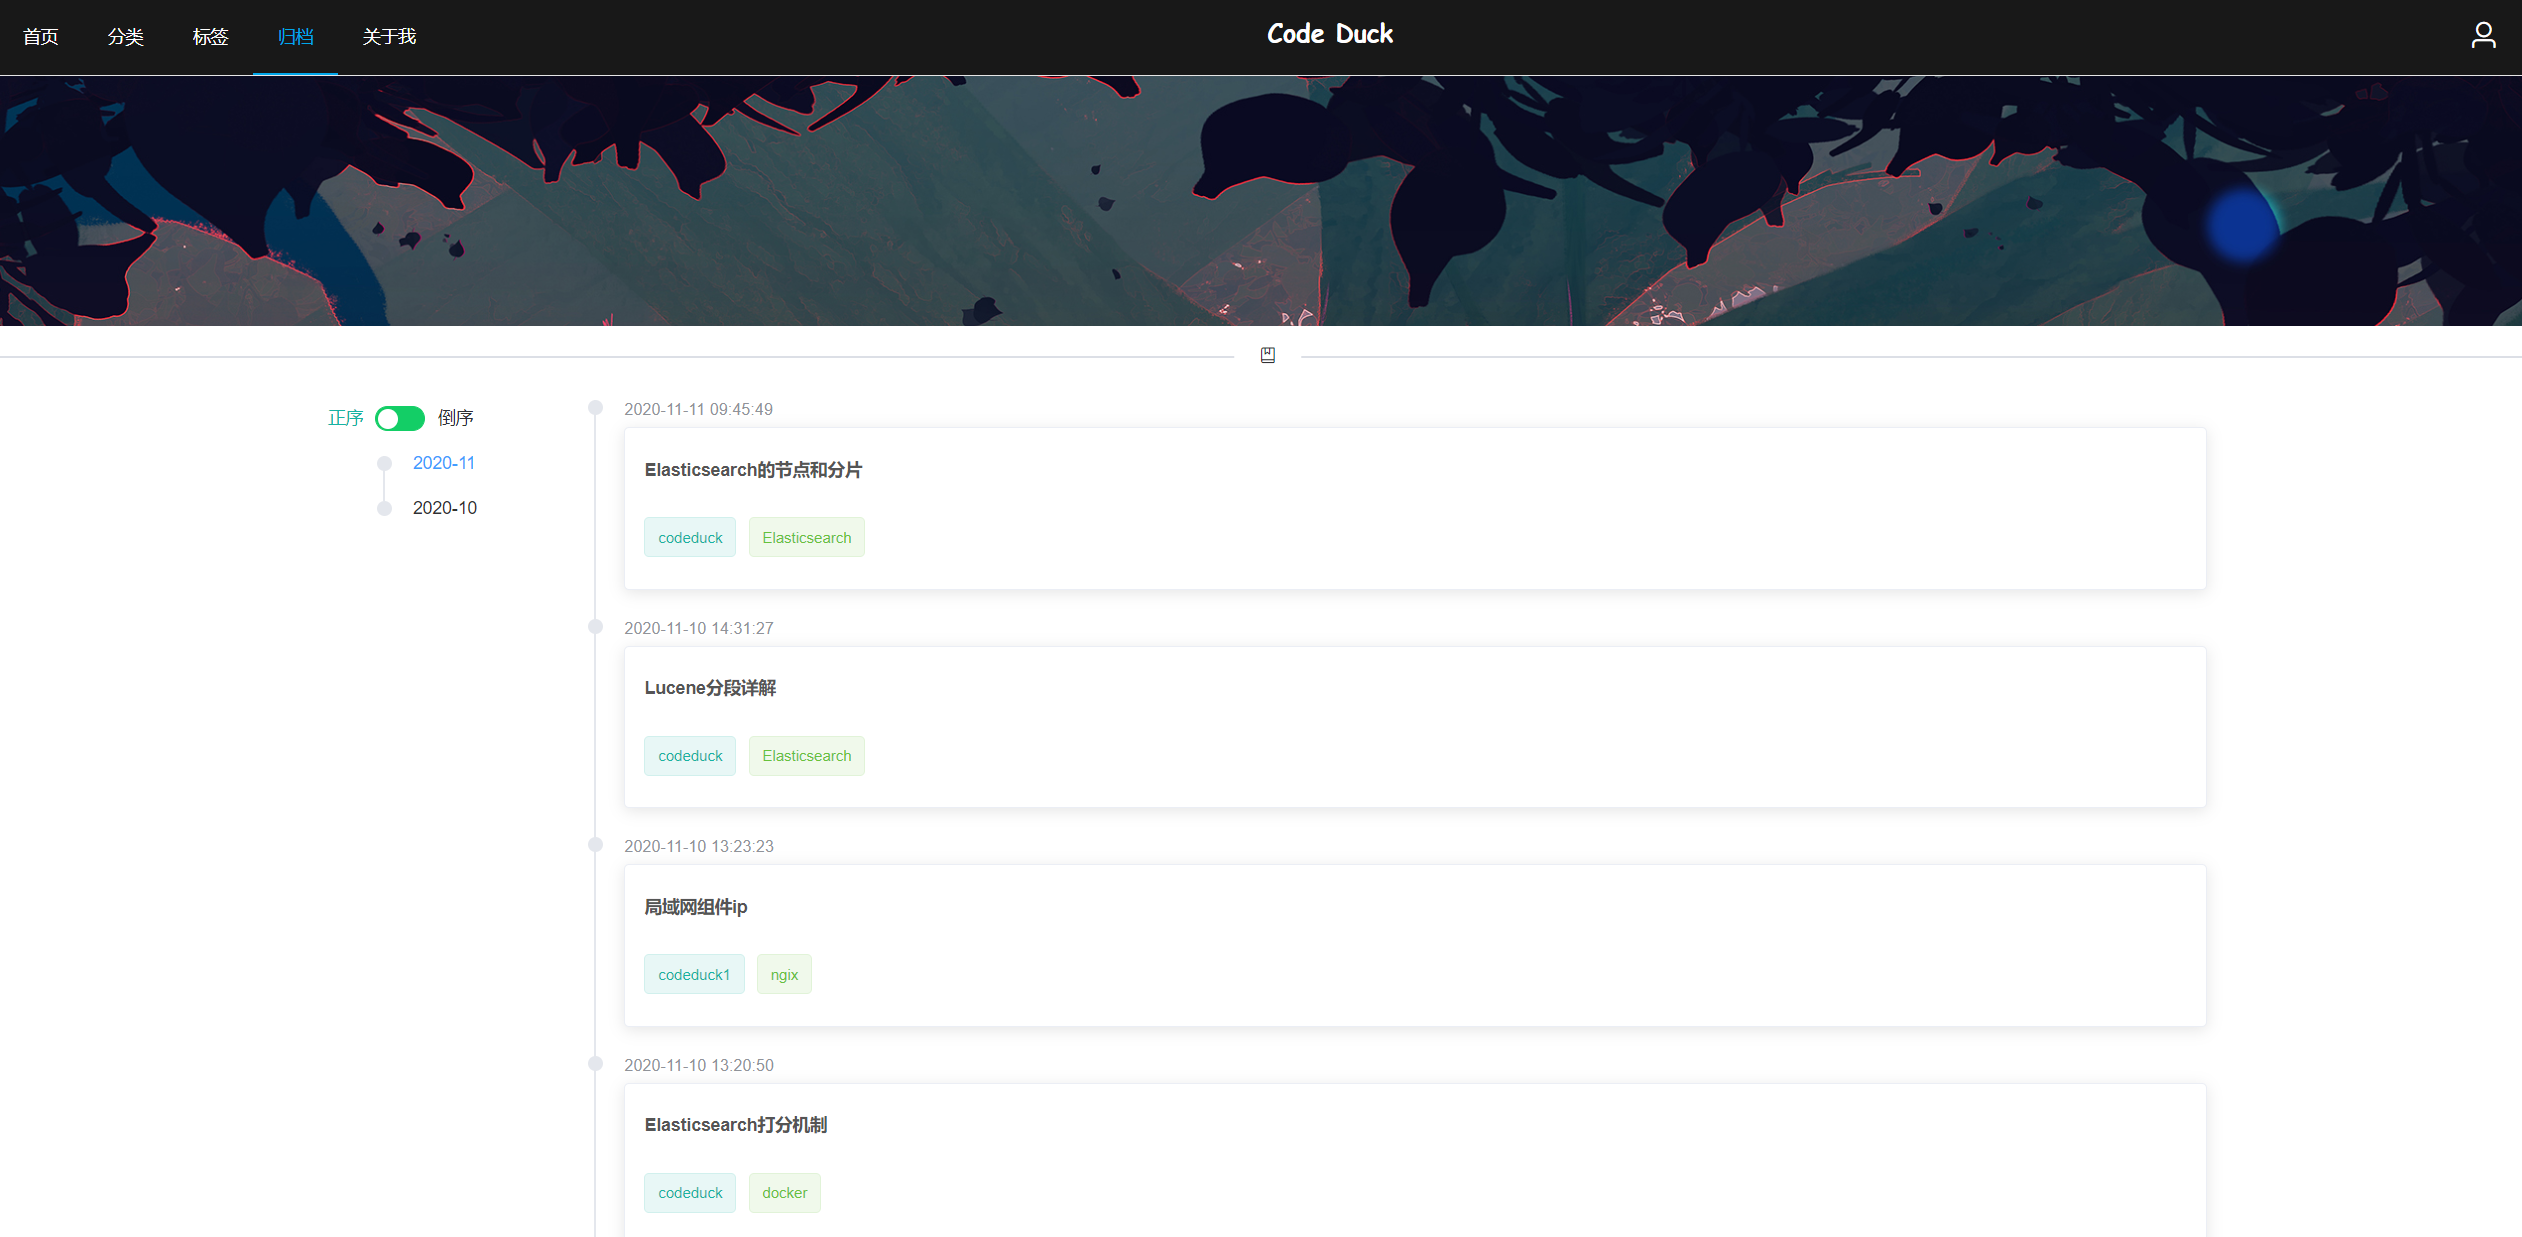2522x1237 pixels.
Task: Select the 倒序 sort label
Action: click(456, 418)
